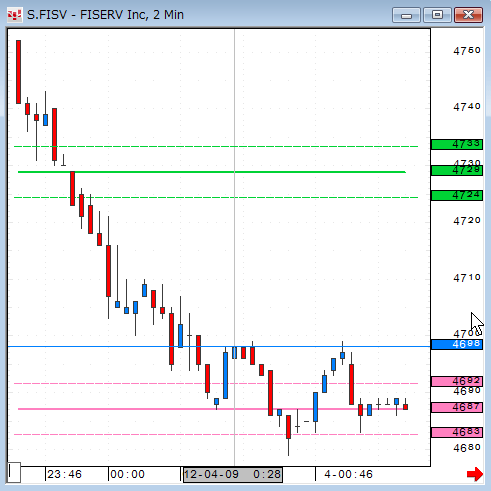Select the pink 4687 price label

(457, 407)
